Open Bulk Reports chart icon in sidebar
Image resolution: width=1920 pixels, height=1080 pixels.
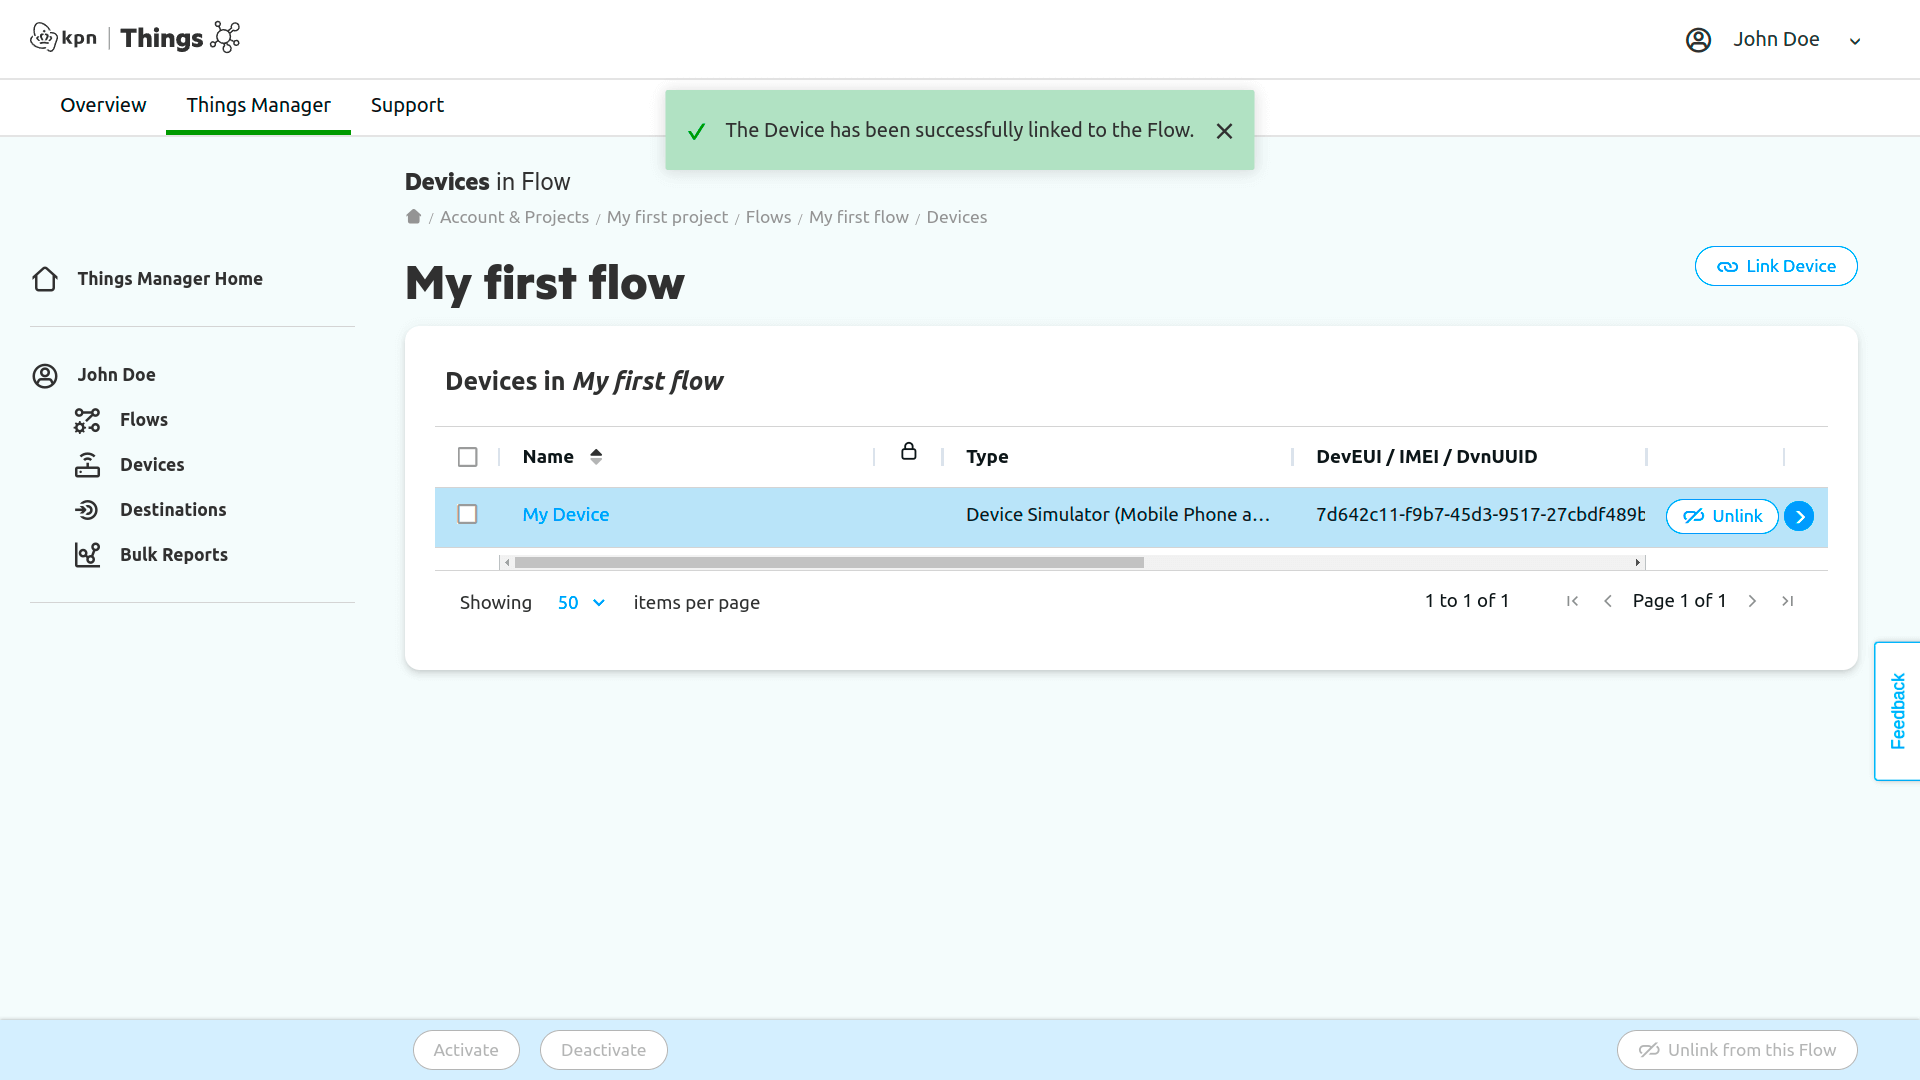coord(87,555)
